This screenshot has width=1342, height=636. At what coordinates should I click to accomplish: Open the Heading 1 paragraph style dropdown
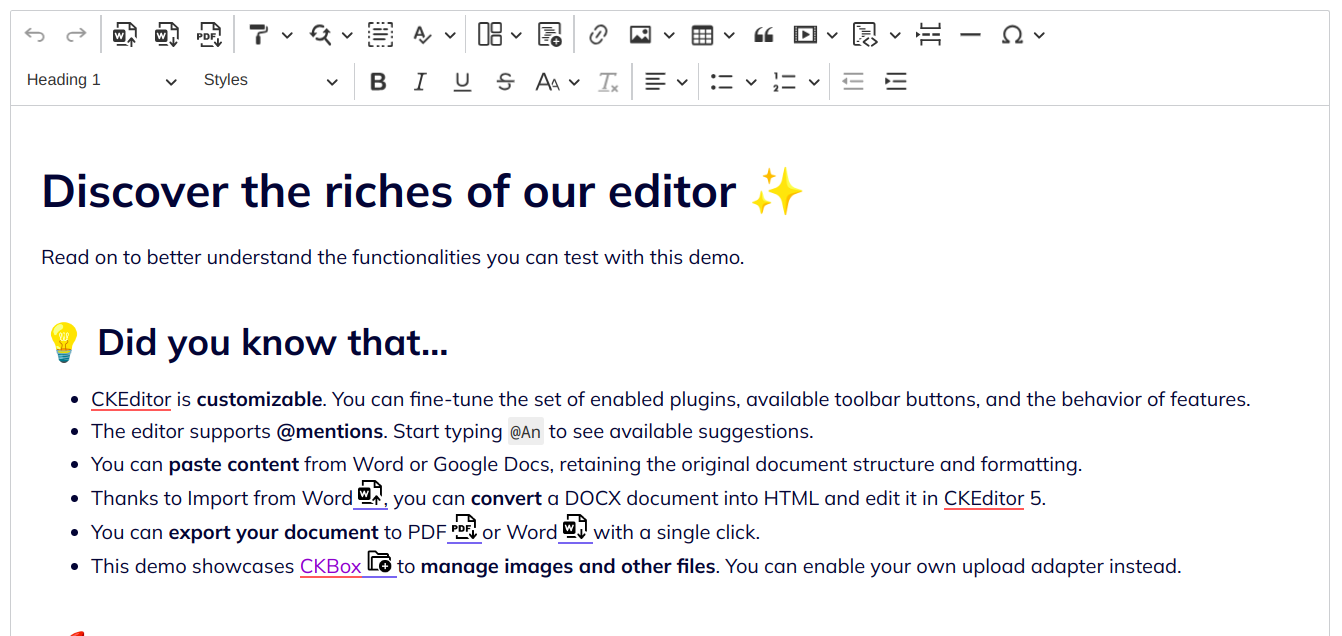pyautogui.click(x=101, y=80)
